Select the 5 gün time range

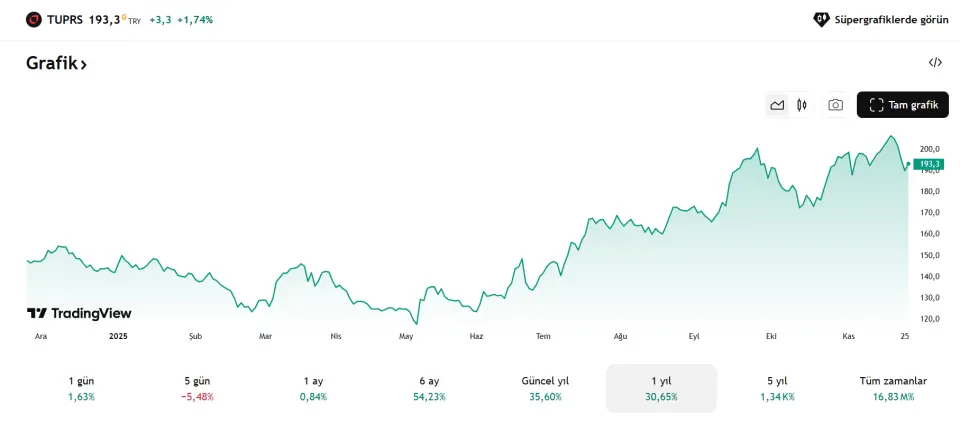(197, 388)
